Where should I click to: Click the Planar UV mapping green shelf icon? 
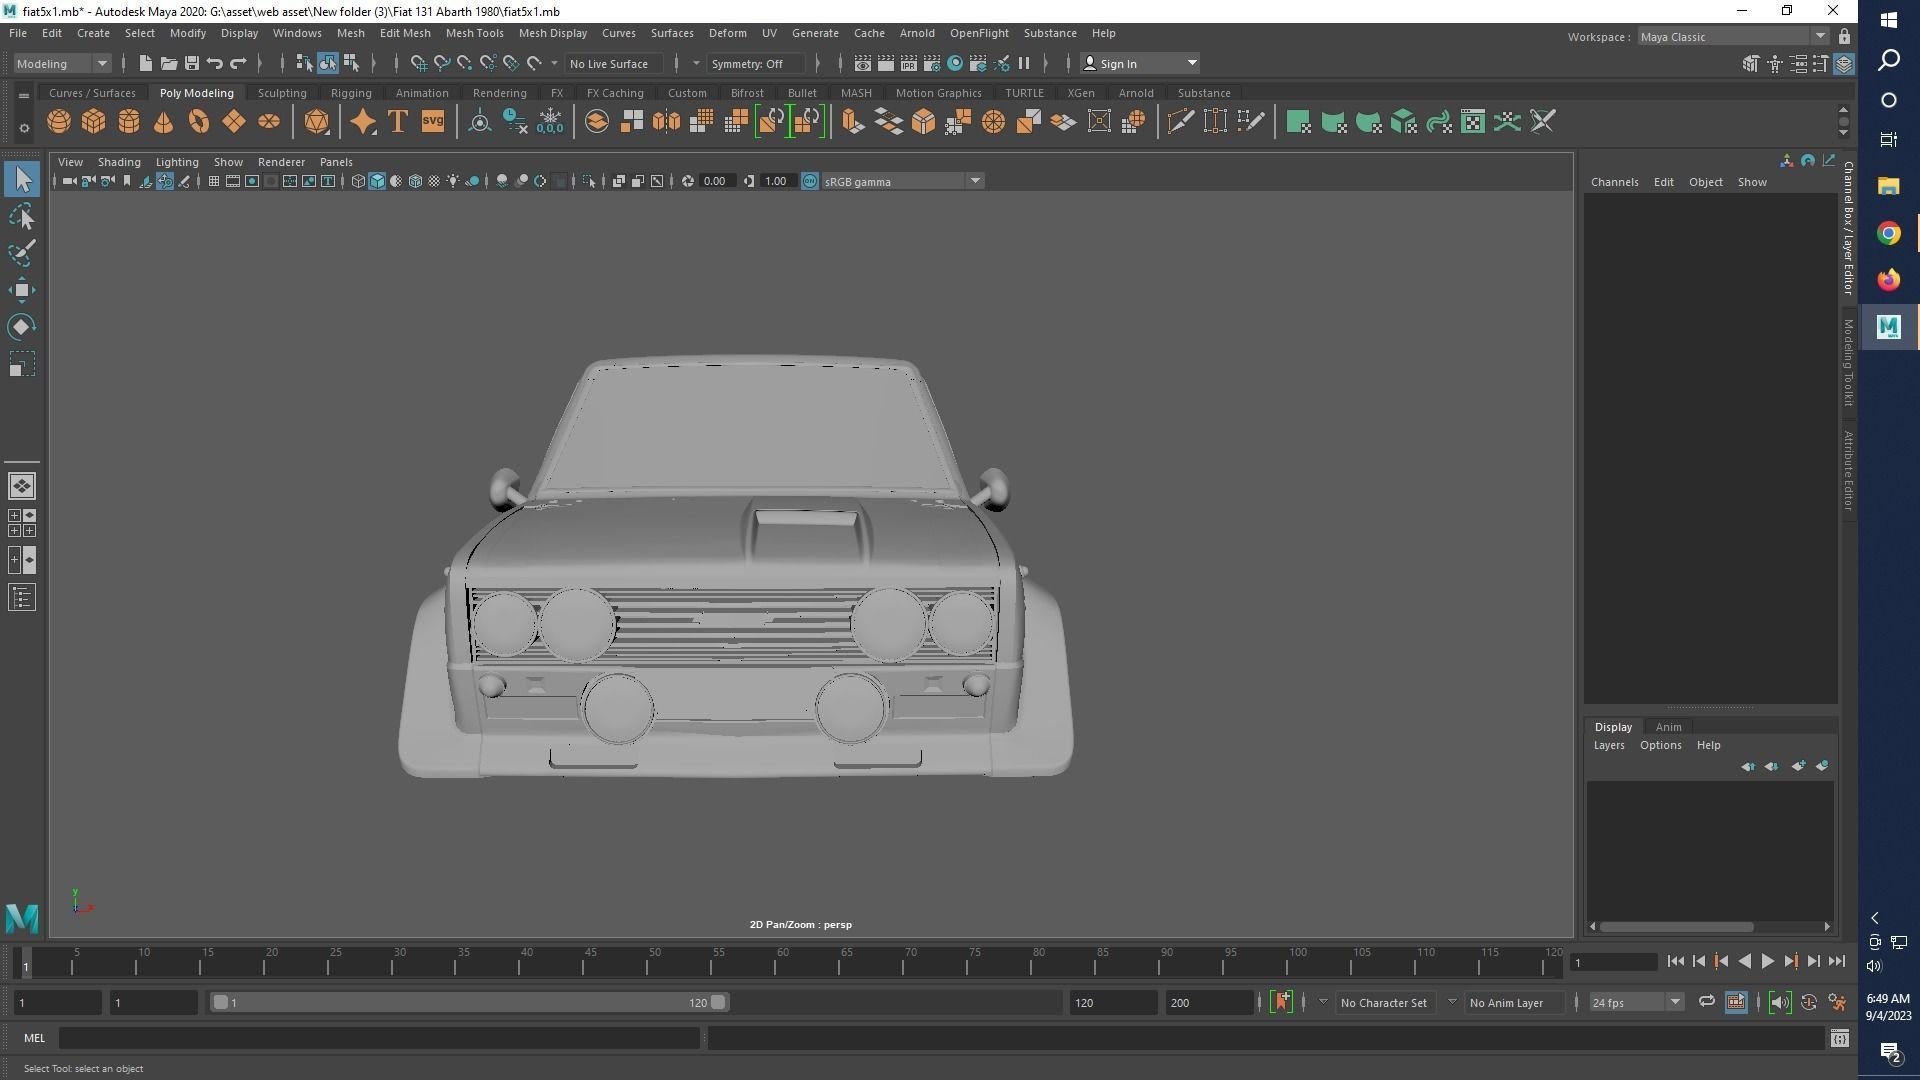point(1298,122)
